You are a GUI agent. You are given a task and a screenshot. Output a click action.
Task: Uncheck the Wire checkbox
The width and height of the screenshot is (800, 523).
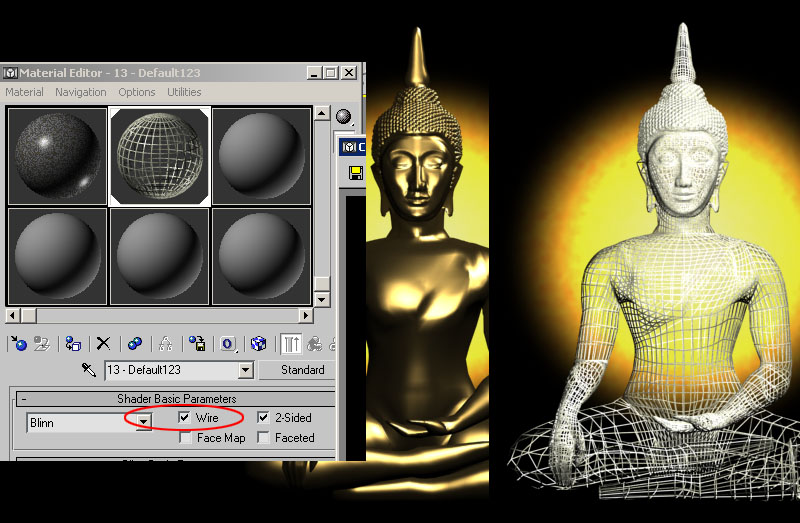(x=184, y=417)
